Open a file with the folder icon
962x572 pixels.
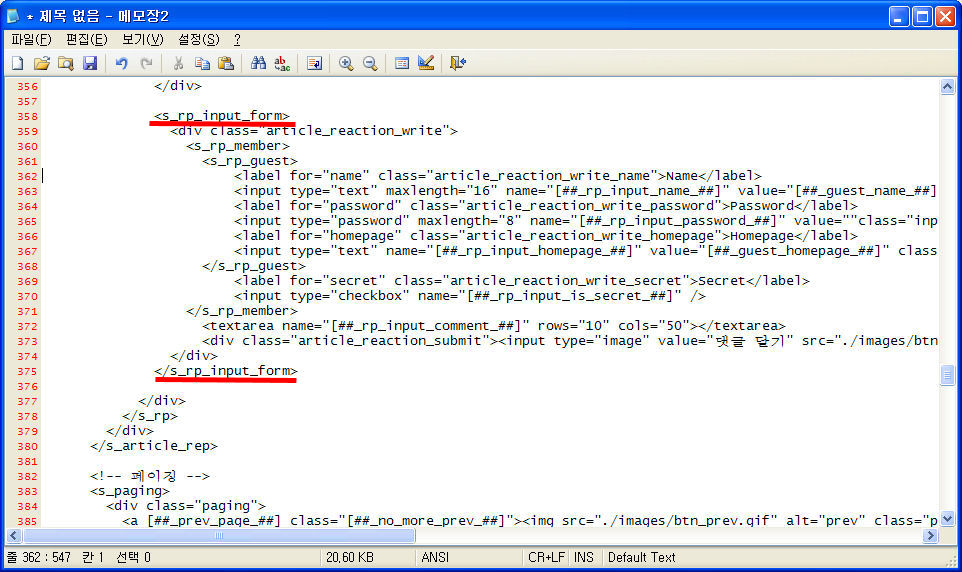pos(42,63)
